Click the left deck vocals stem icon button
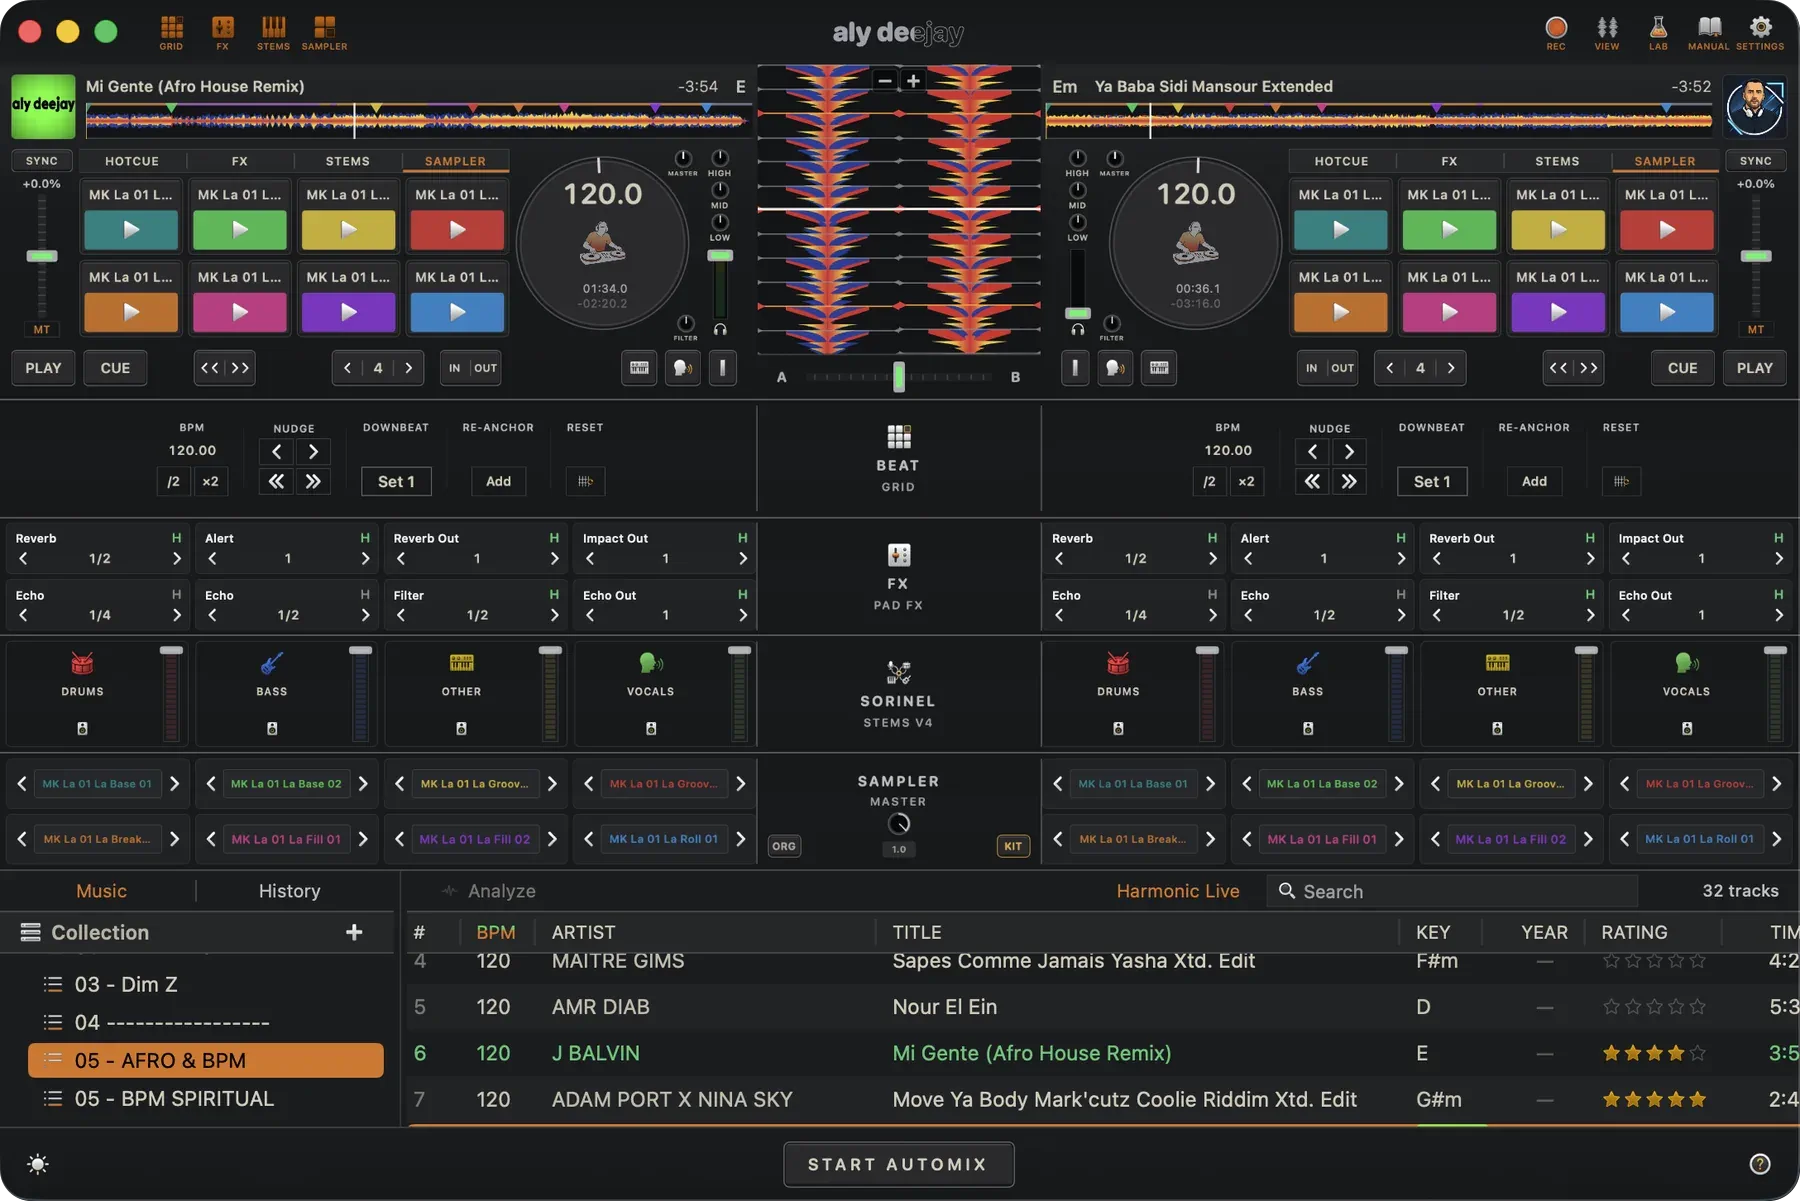 tap(683, 368)
